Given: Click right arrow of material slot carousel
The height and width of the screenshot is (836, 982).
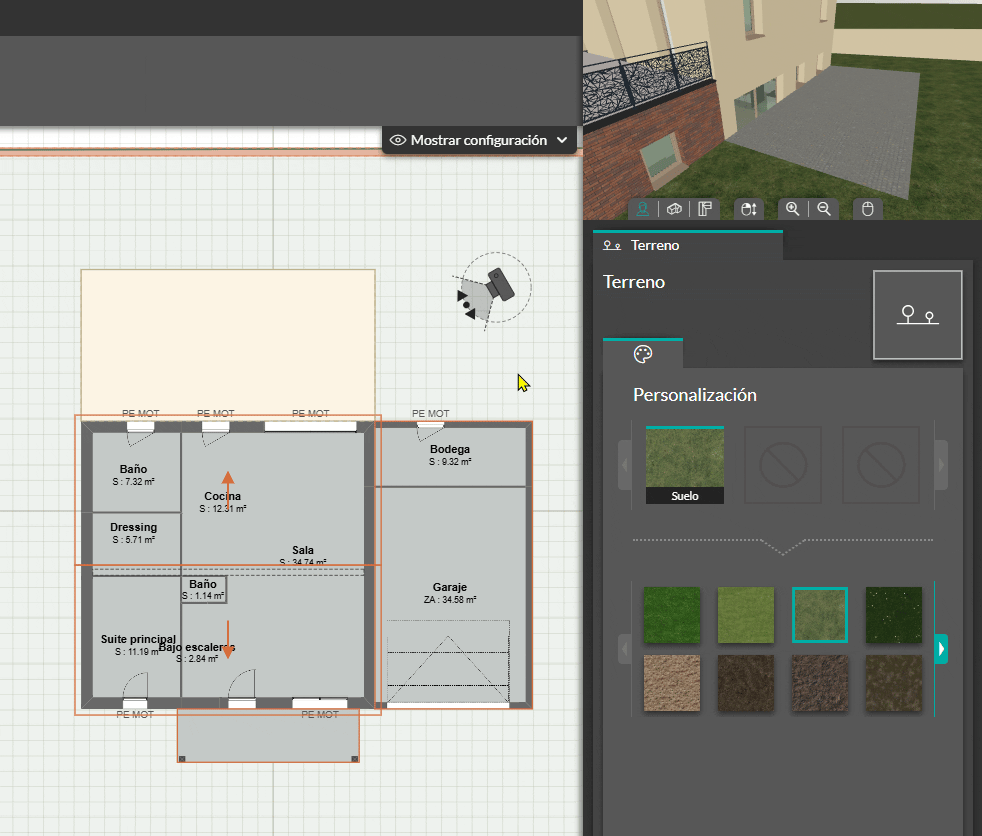Looking at the screenshot, I should (x=941, y=465).
